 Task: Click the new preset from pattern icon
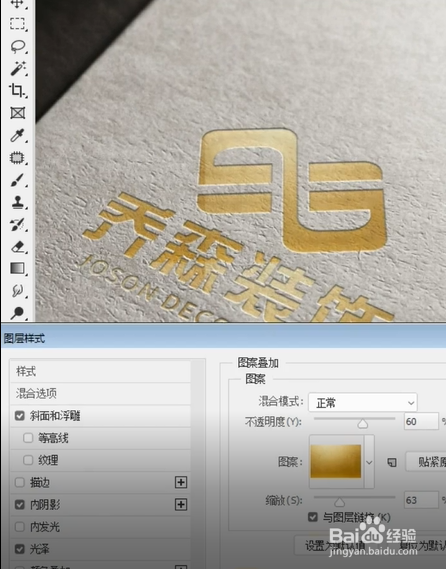[x=392, y=462]
